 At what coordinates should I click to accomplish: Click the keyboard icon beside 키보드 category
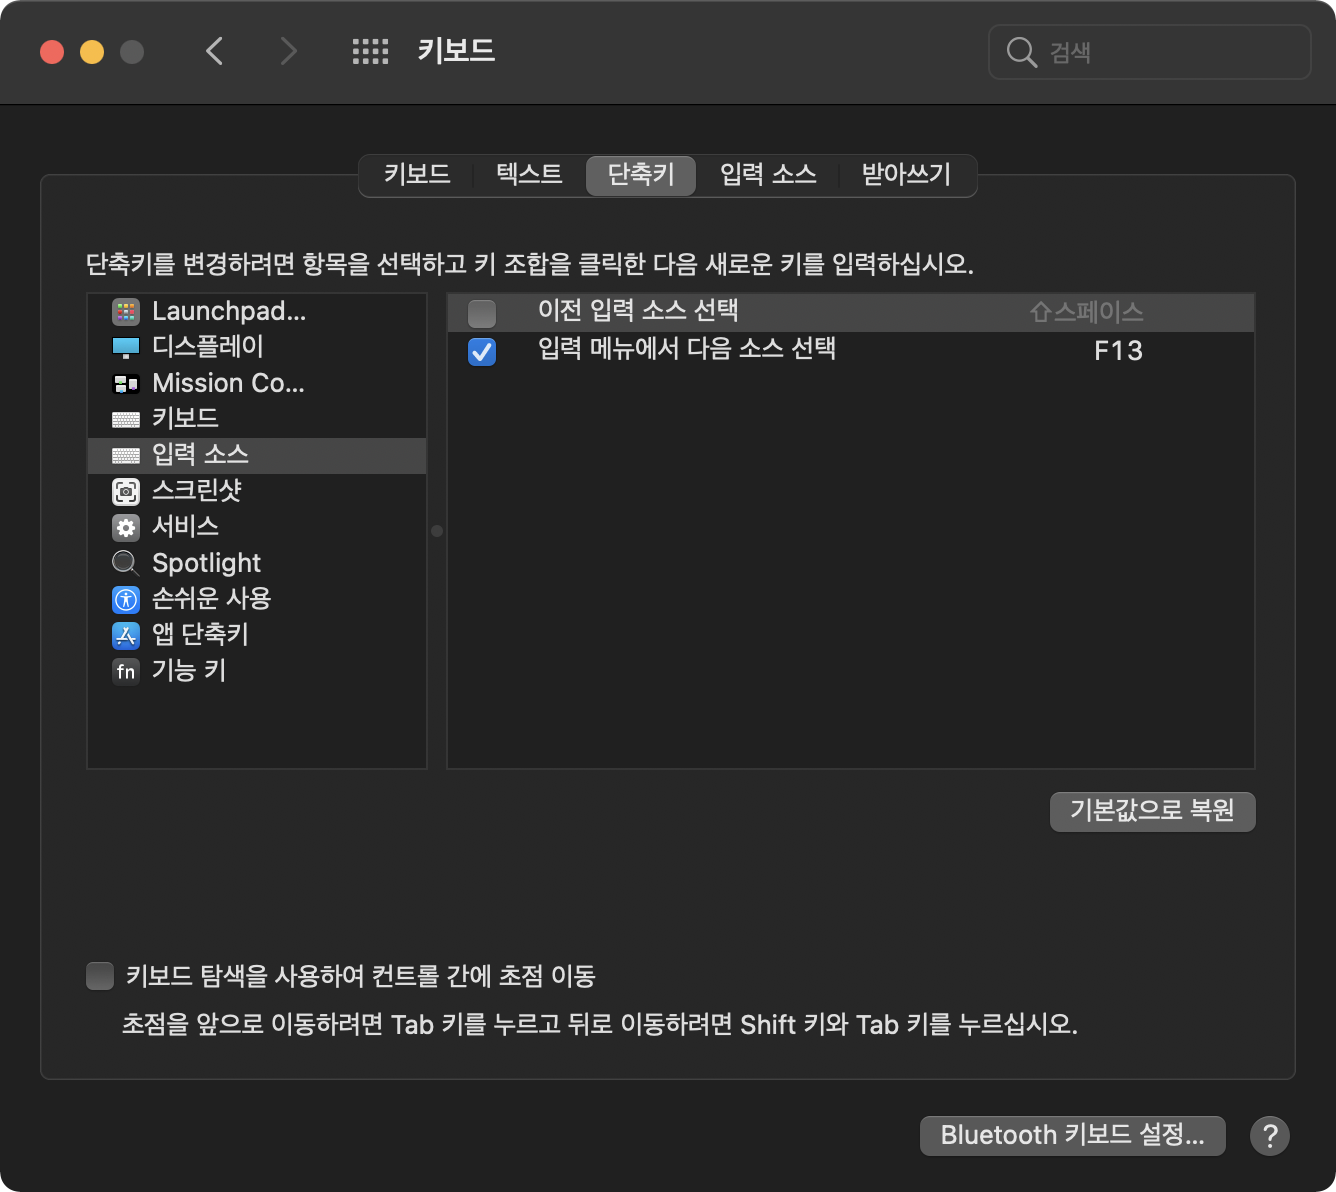pos(126,420)
